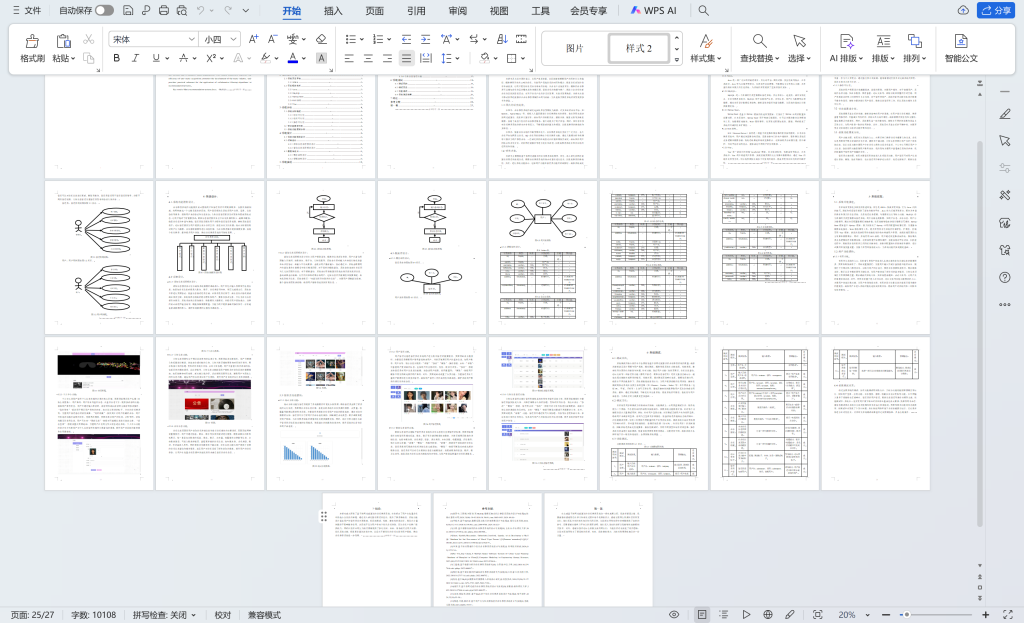
Task: Click the Format Painter (格式刷) tool
Action: 32,48
